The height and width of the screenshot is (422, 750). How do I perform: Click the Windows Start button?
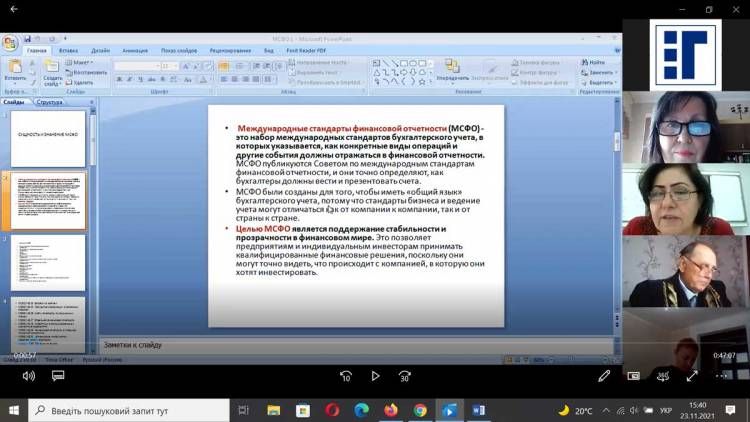point(14,410)
